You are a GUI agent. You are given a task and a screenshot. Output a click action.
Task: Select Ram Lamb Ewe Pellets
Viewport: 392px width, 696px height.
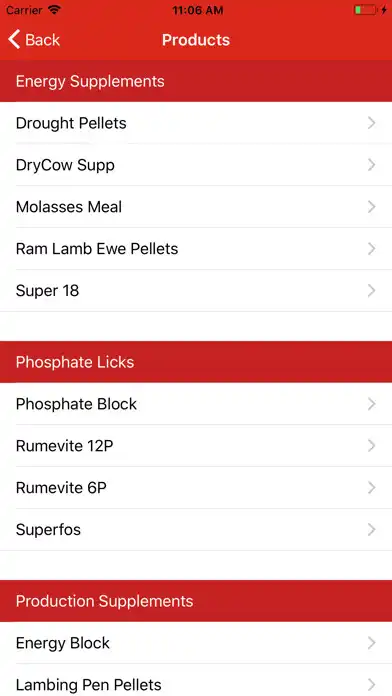pos(196,249)
